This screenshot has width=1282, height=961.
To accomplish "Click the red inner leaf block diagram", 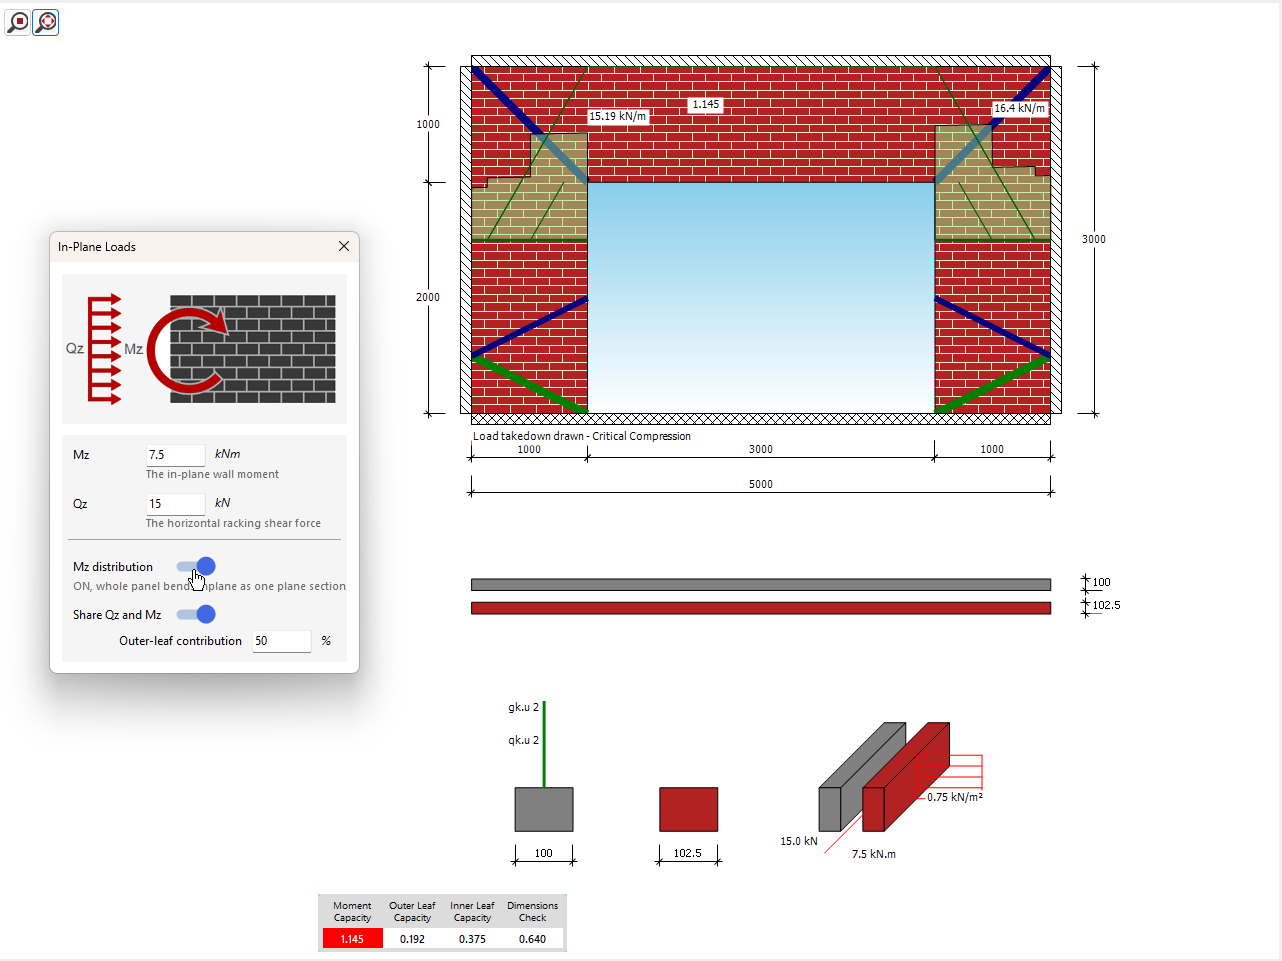I will click(688, 808).
